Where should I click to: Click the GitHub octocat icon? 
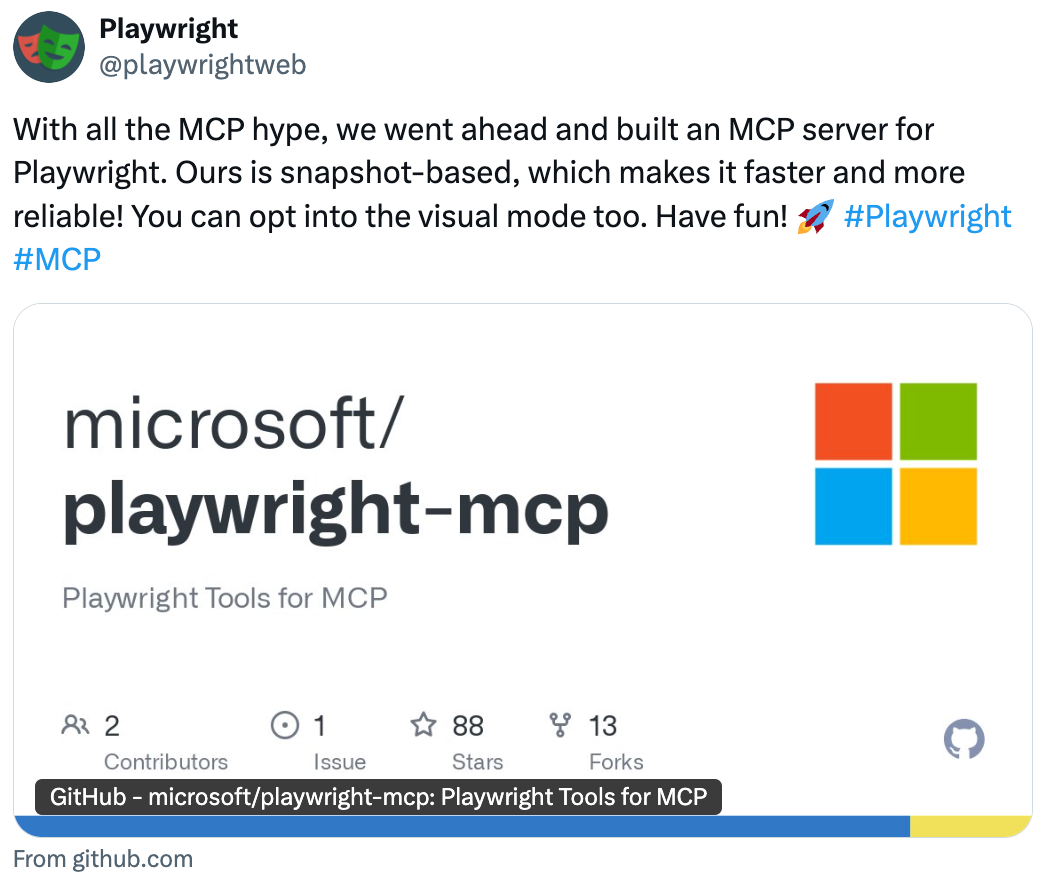pos(964,739)
